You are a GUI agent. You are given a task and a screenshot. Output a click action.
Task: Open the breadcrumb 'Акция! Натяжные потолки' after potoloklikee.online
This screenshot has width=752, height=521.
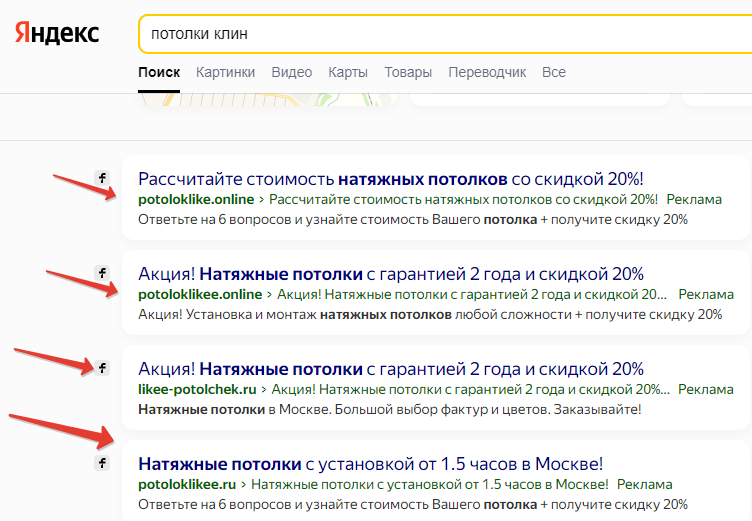(472, 294)
